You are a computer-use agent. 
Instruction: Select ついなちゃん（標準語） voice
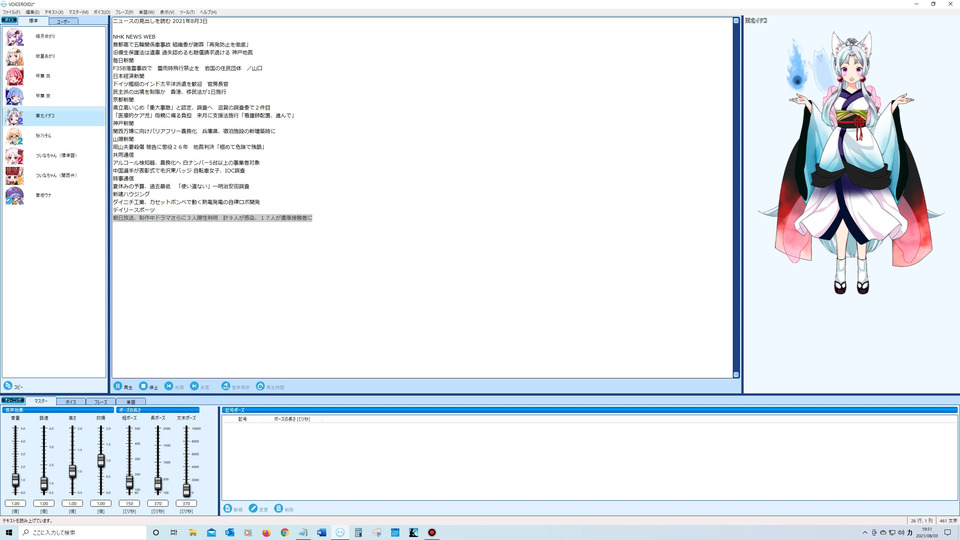coord(54,156)
